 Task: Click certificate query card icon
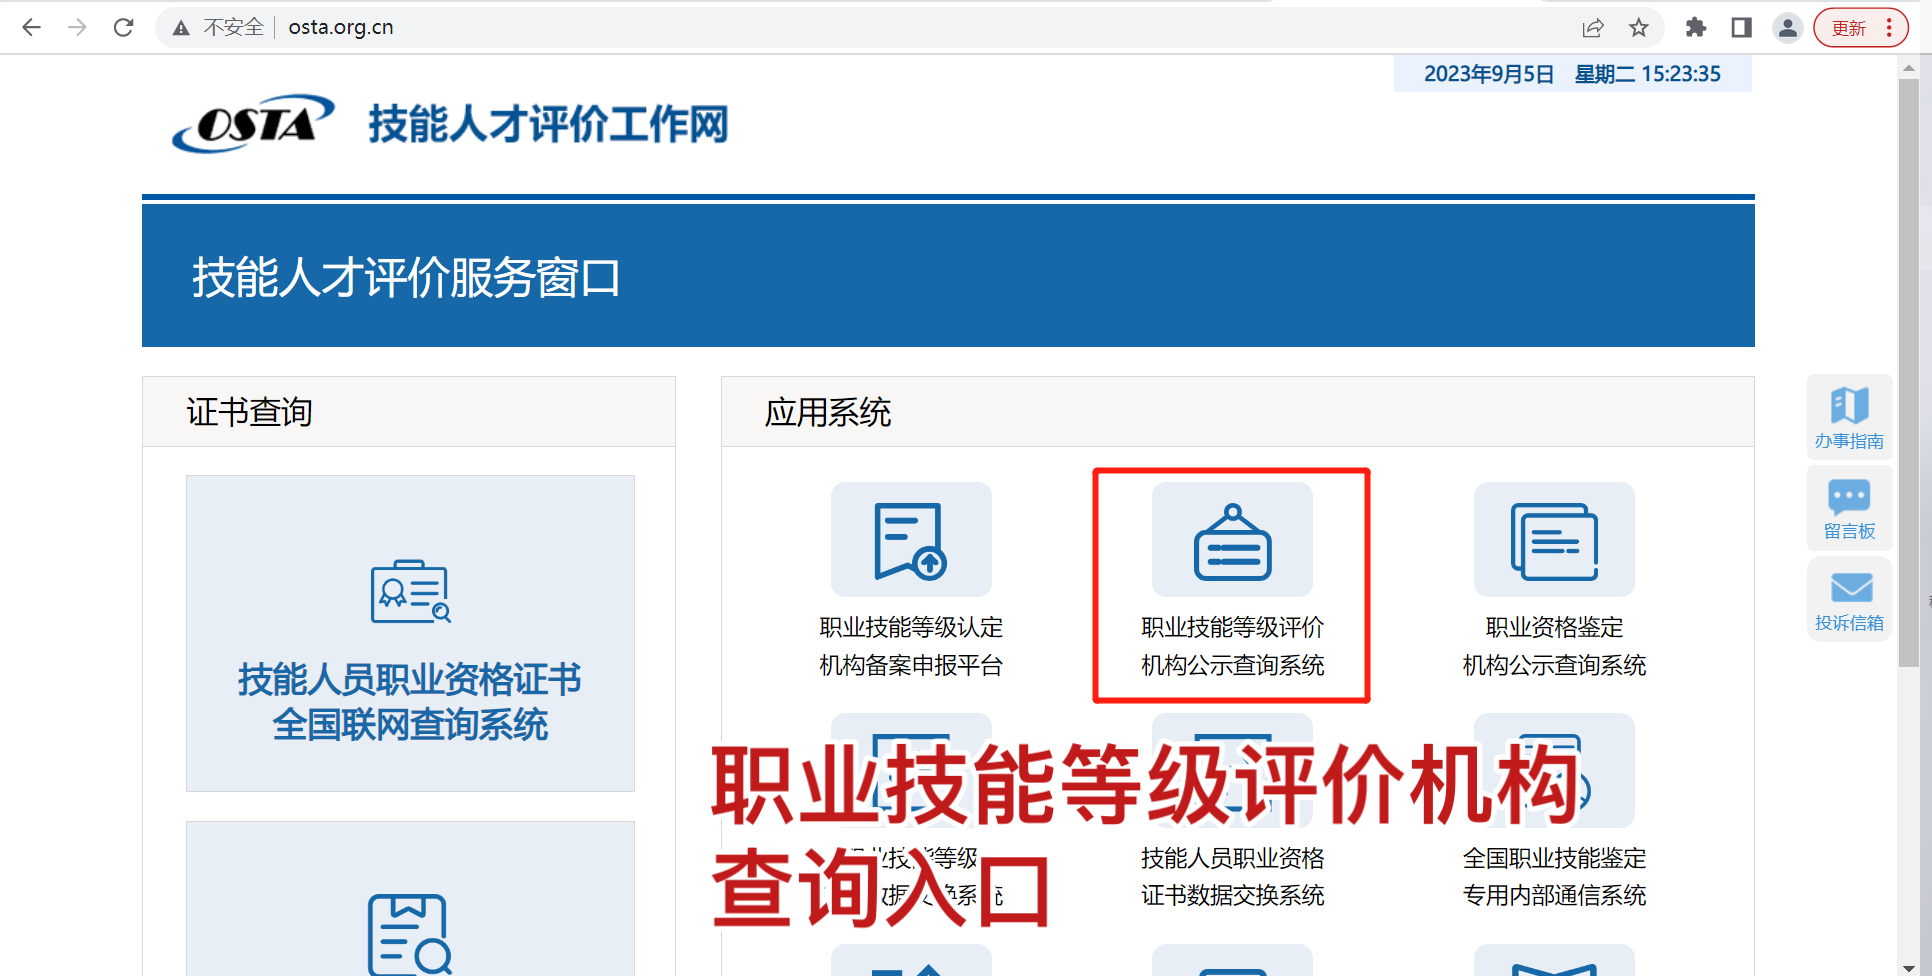(x=410, y=591)
